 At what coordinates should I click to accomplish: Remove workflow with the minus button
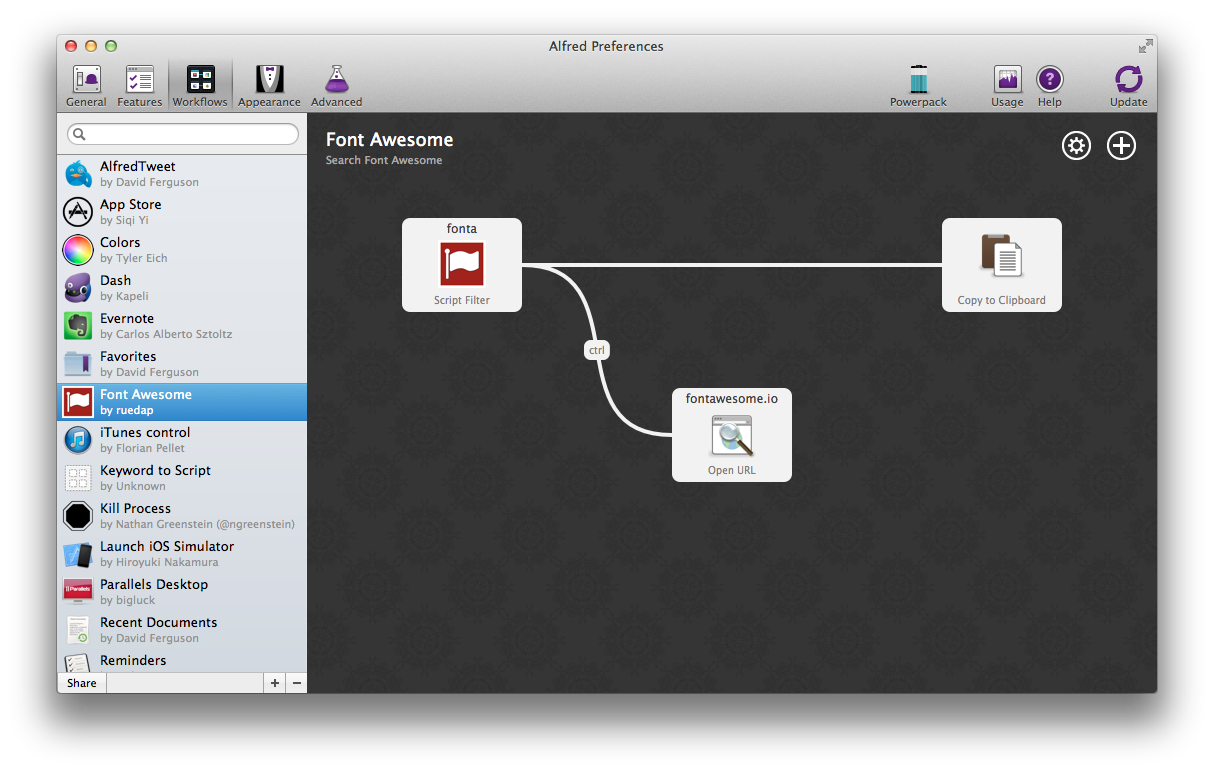pyautogui.click(x=296, y=683)
